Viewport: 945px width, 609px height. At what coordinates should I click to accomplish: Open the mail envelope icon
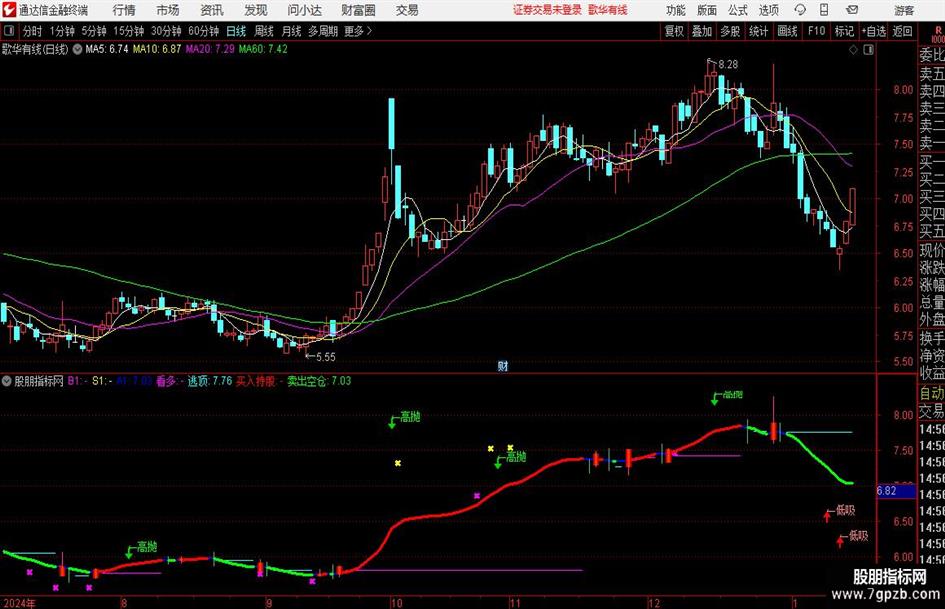point(852,10)
